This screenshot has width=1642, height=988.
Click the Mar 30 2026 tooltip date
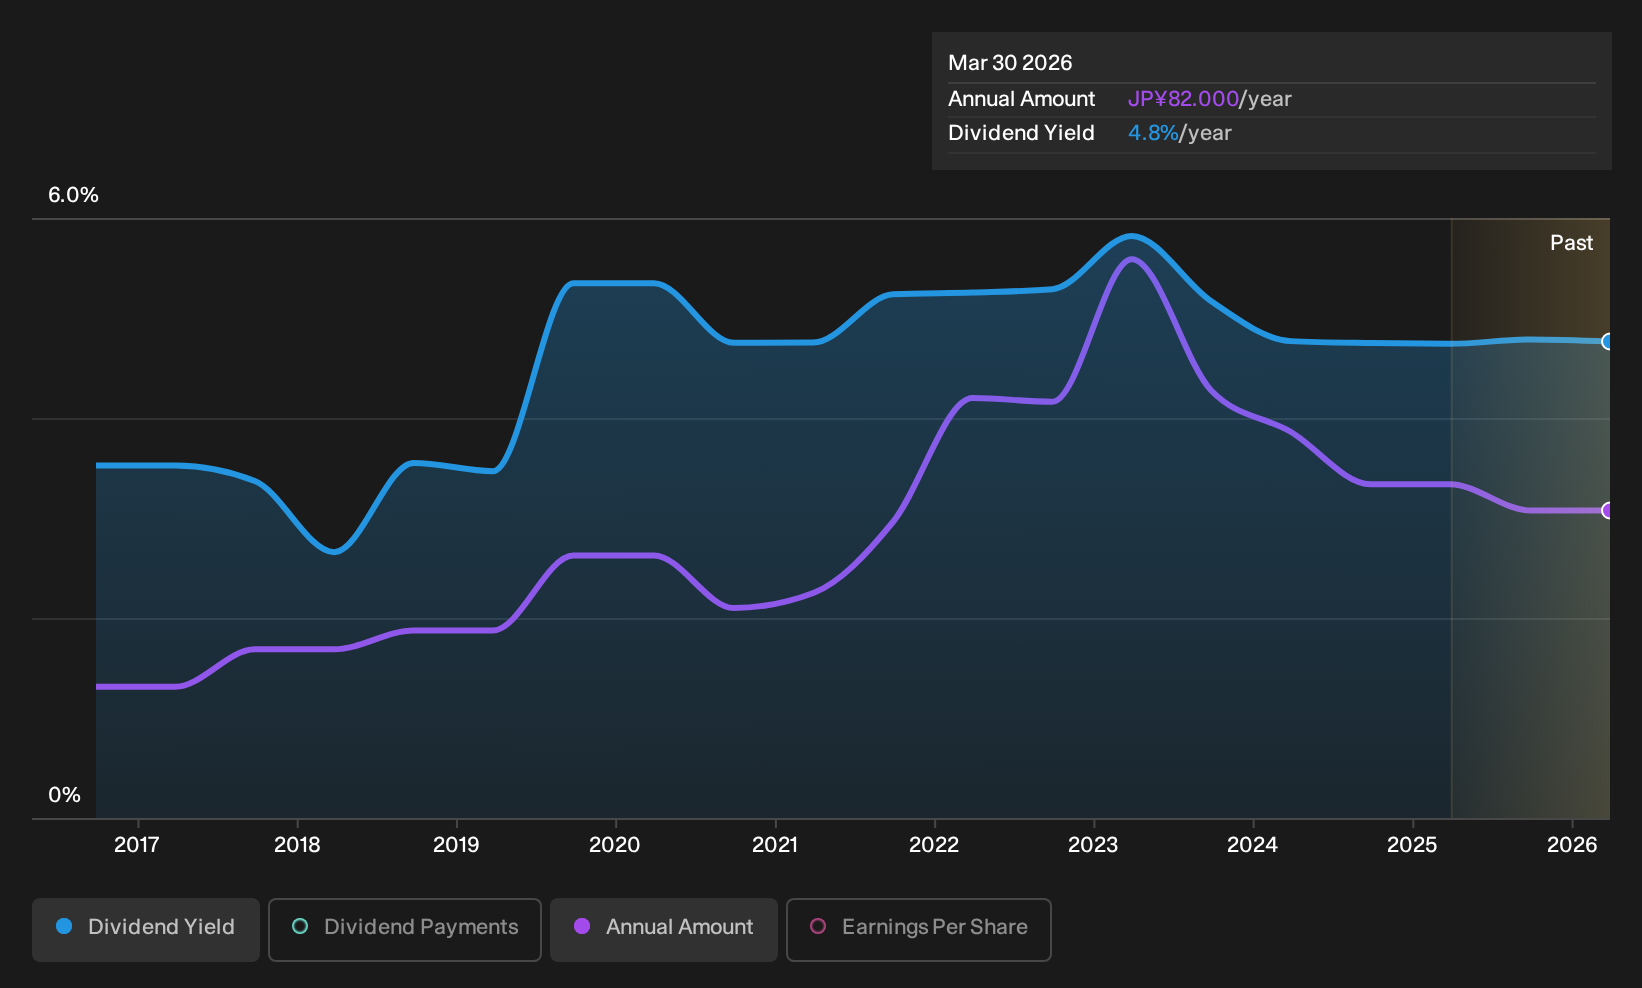pos(1010,63)
